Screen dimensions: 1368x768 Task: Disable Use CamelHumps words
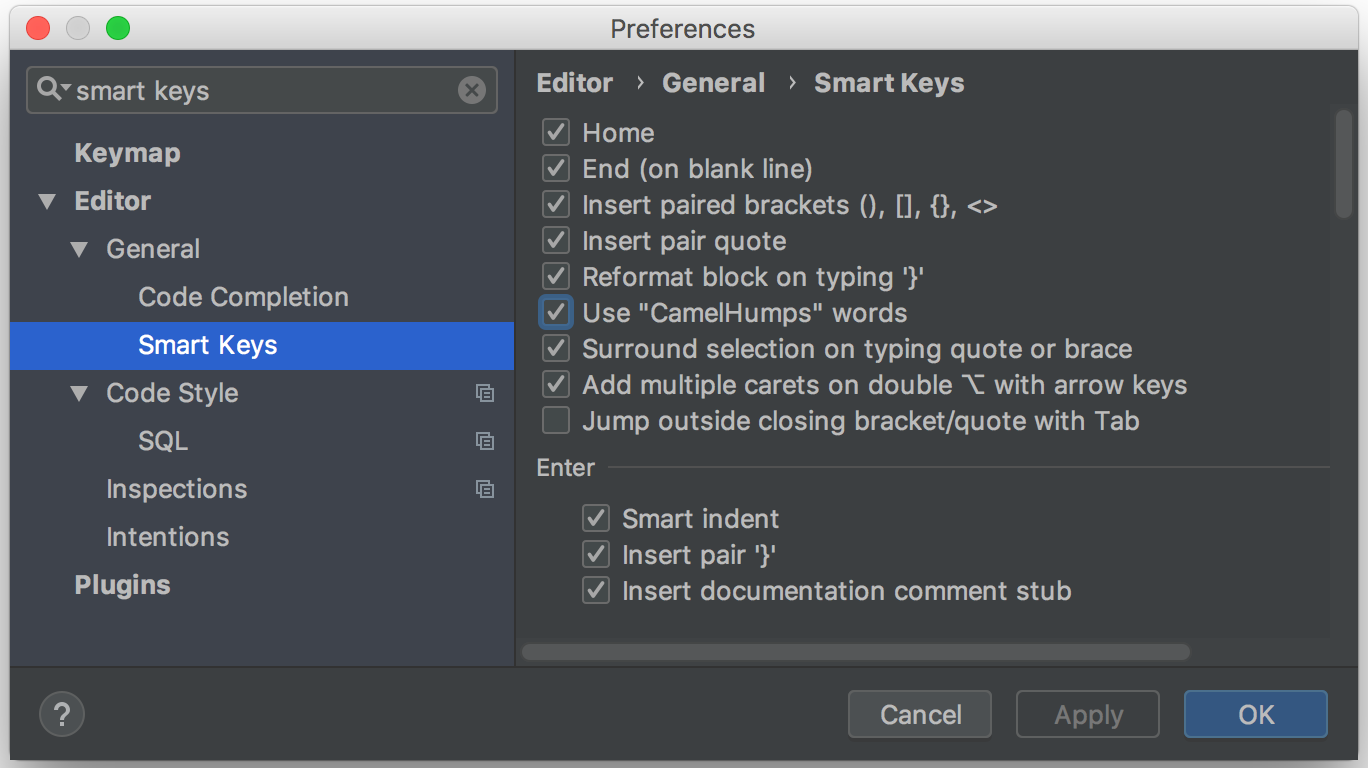pos(556,313)
